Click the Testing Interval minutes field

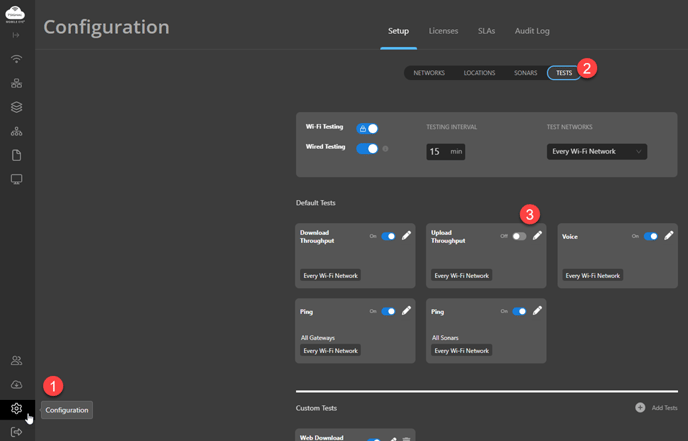coord(445,152)
